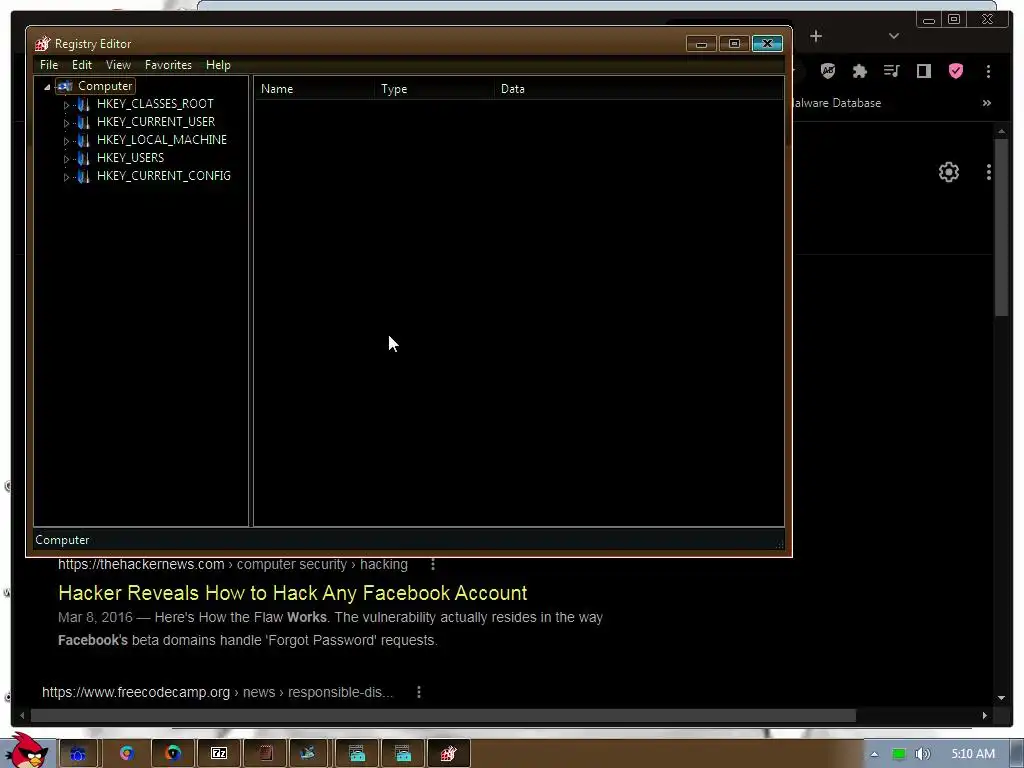Image resolution: width=1024 pixels, height=768 pixels.
Task: Select HKEY_CLASSES_ROOT in the tree
Action: click(x=155, y=104)
